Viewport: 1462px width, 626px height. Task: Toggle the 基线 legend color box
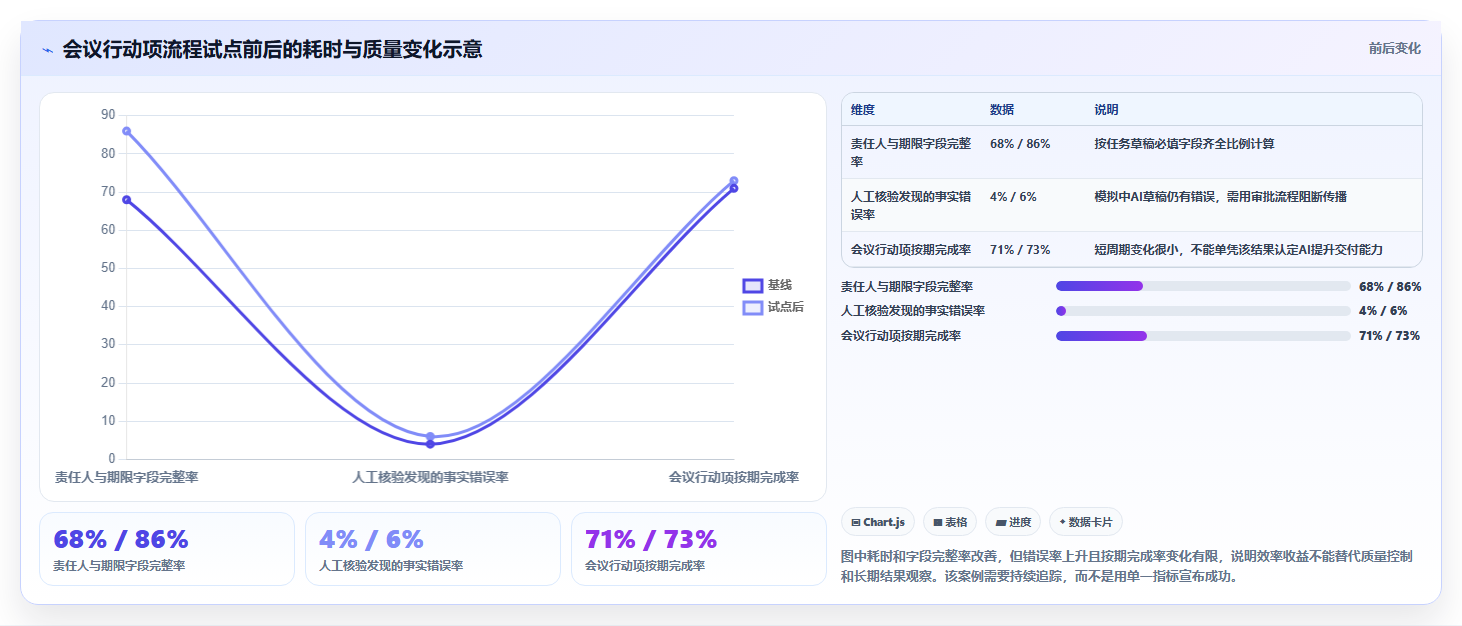753,286
